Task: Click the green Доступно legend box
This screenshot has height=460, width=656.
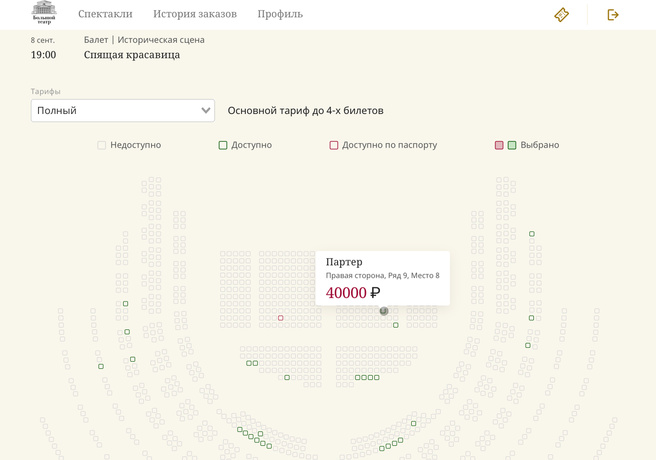Action: click(x=223, y=145)
